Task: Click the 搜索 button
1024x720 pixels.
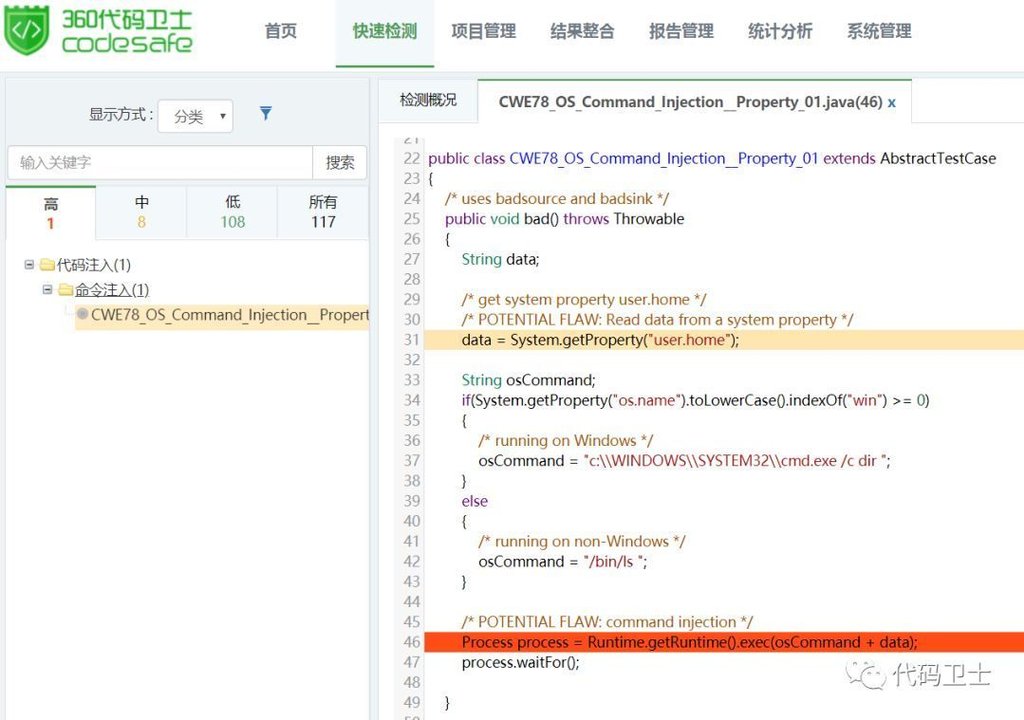Action: [340, 162]
